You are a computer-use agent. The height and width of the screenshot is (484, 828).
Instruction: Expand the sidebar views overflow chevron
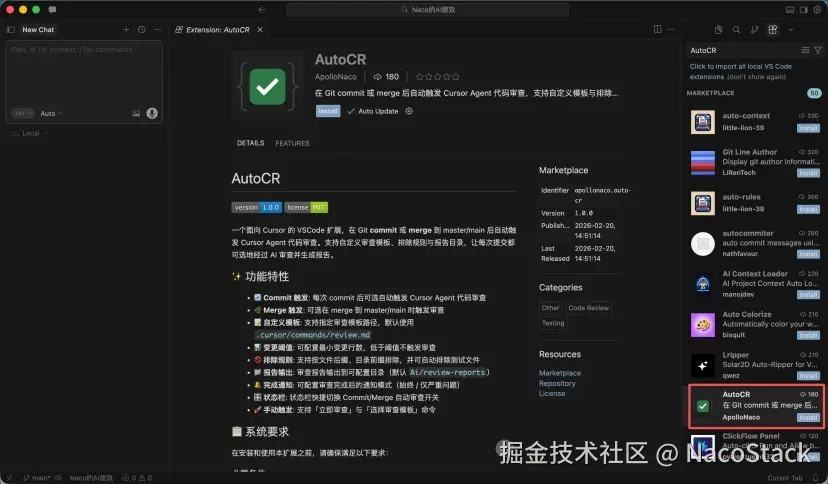pos(791,30)
